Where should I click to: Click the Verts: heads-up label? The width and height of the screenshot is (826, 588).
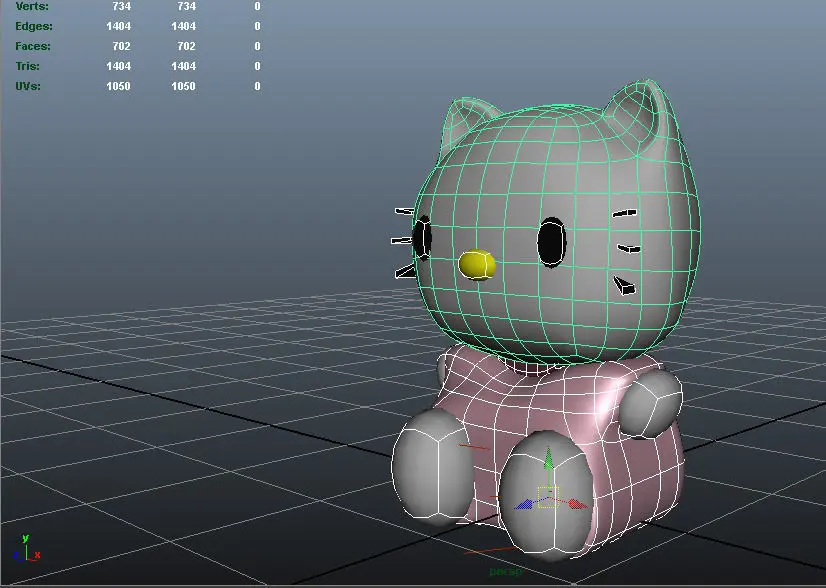point(32,6)
